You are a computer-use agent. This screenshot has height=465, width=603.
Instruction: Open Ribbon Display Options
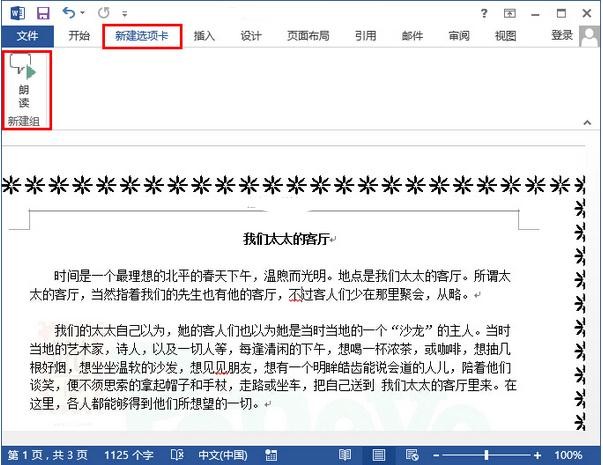click(x=510, y=13)
